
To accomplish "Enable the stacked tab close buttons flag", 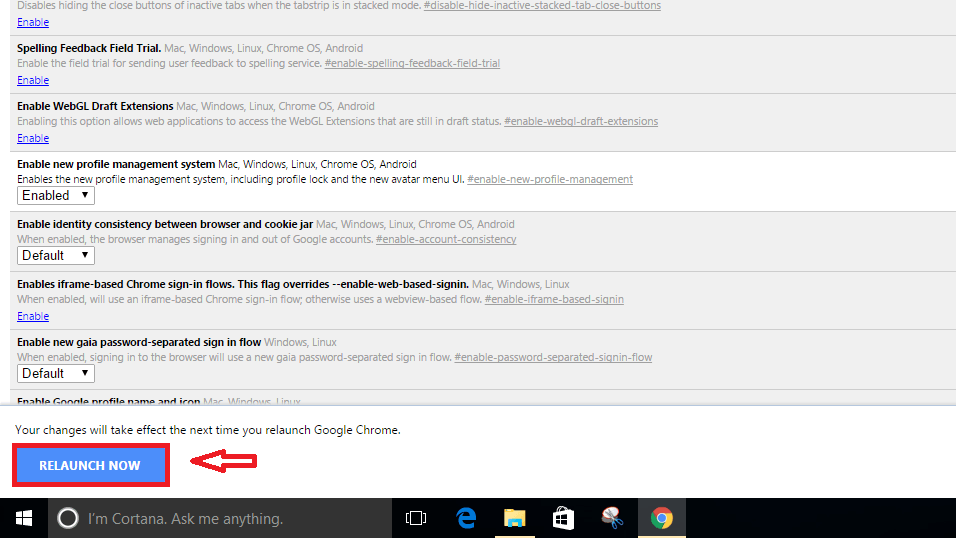I will tap(33, 23).
